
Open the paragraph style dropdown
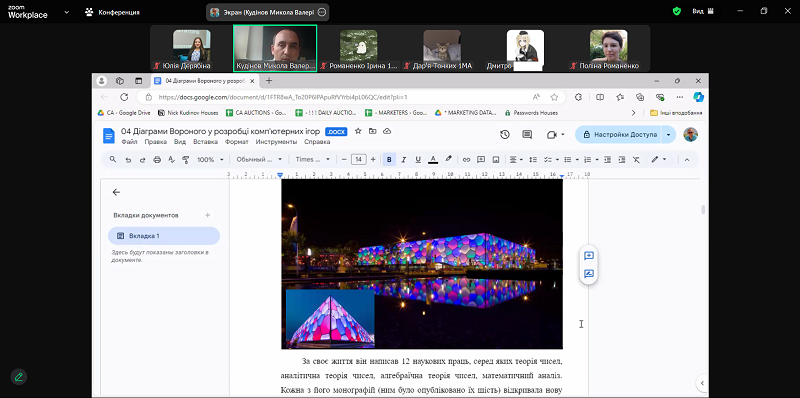(259, 160)
